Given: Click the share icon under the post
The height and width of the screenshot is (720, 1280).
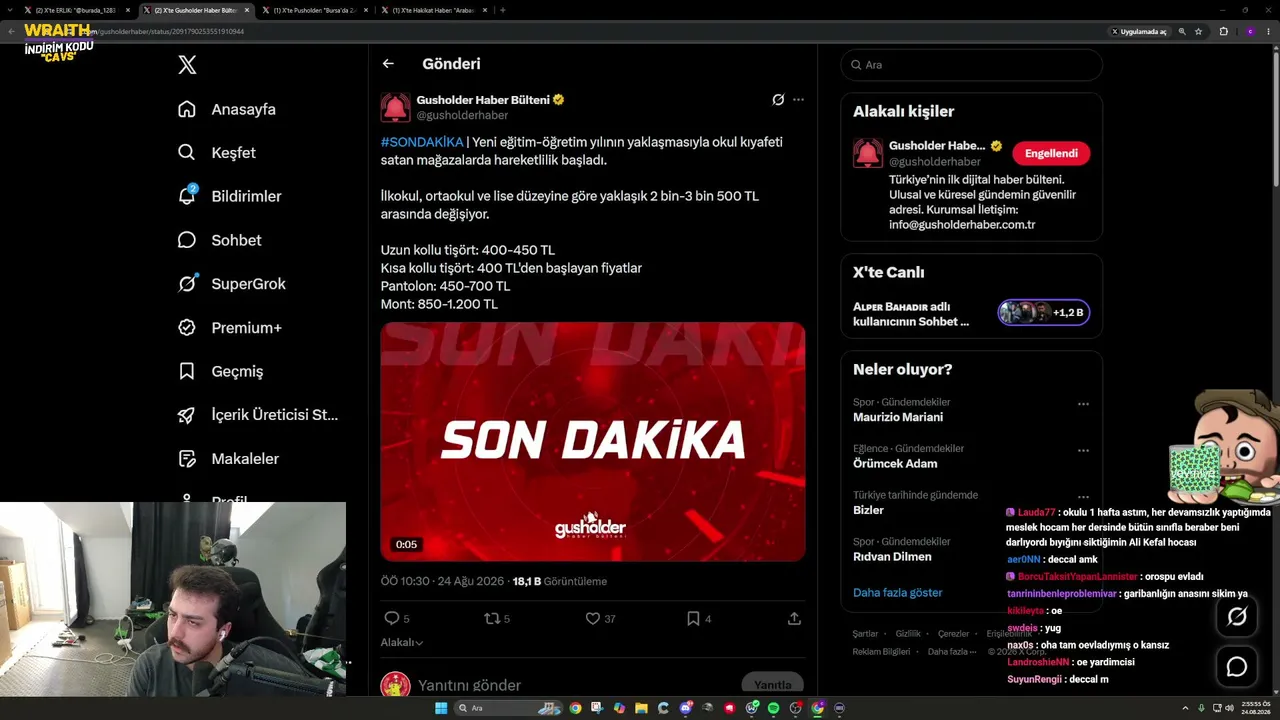Looking at the screenshot, I should [794, 619].
